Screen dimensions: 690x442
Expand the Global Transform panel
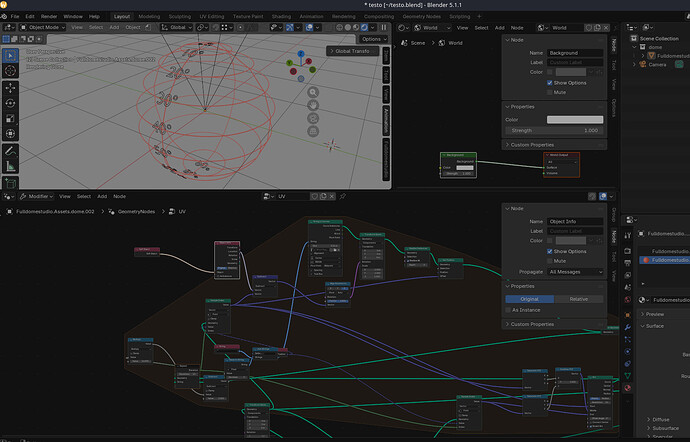click(352, 51)
